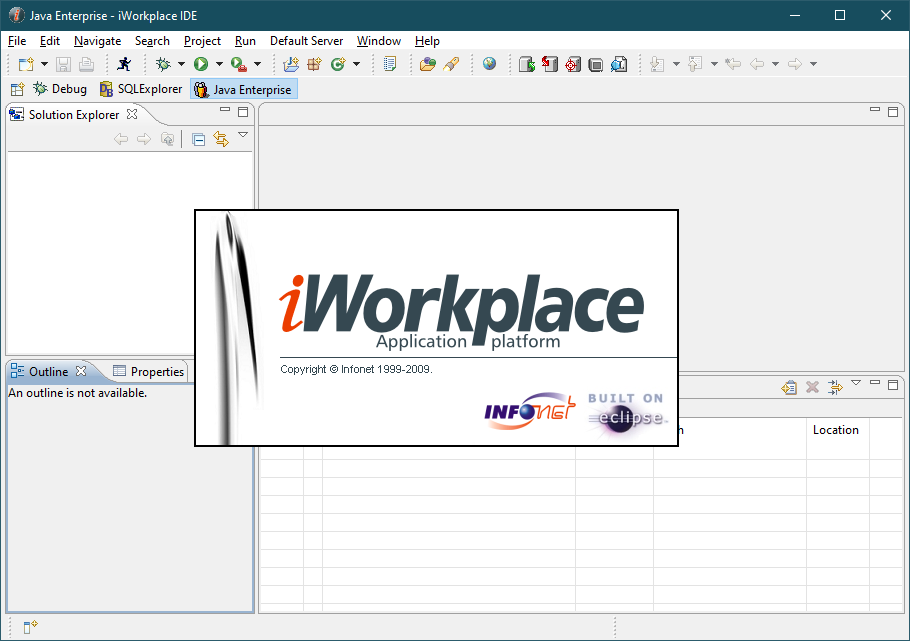910x641 pixels.
Task: Click the Save floppy disk icon
Action: tap(63, 64)
